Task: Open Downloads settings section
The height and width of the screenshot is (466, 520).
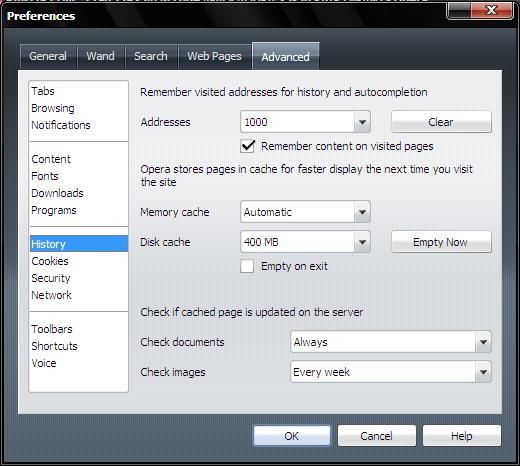Action: pos(79,193)
